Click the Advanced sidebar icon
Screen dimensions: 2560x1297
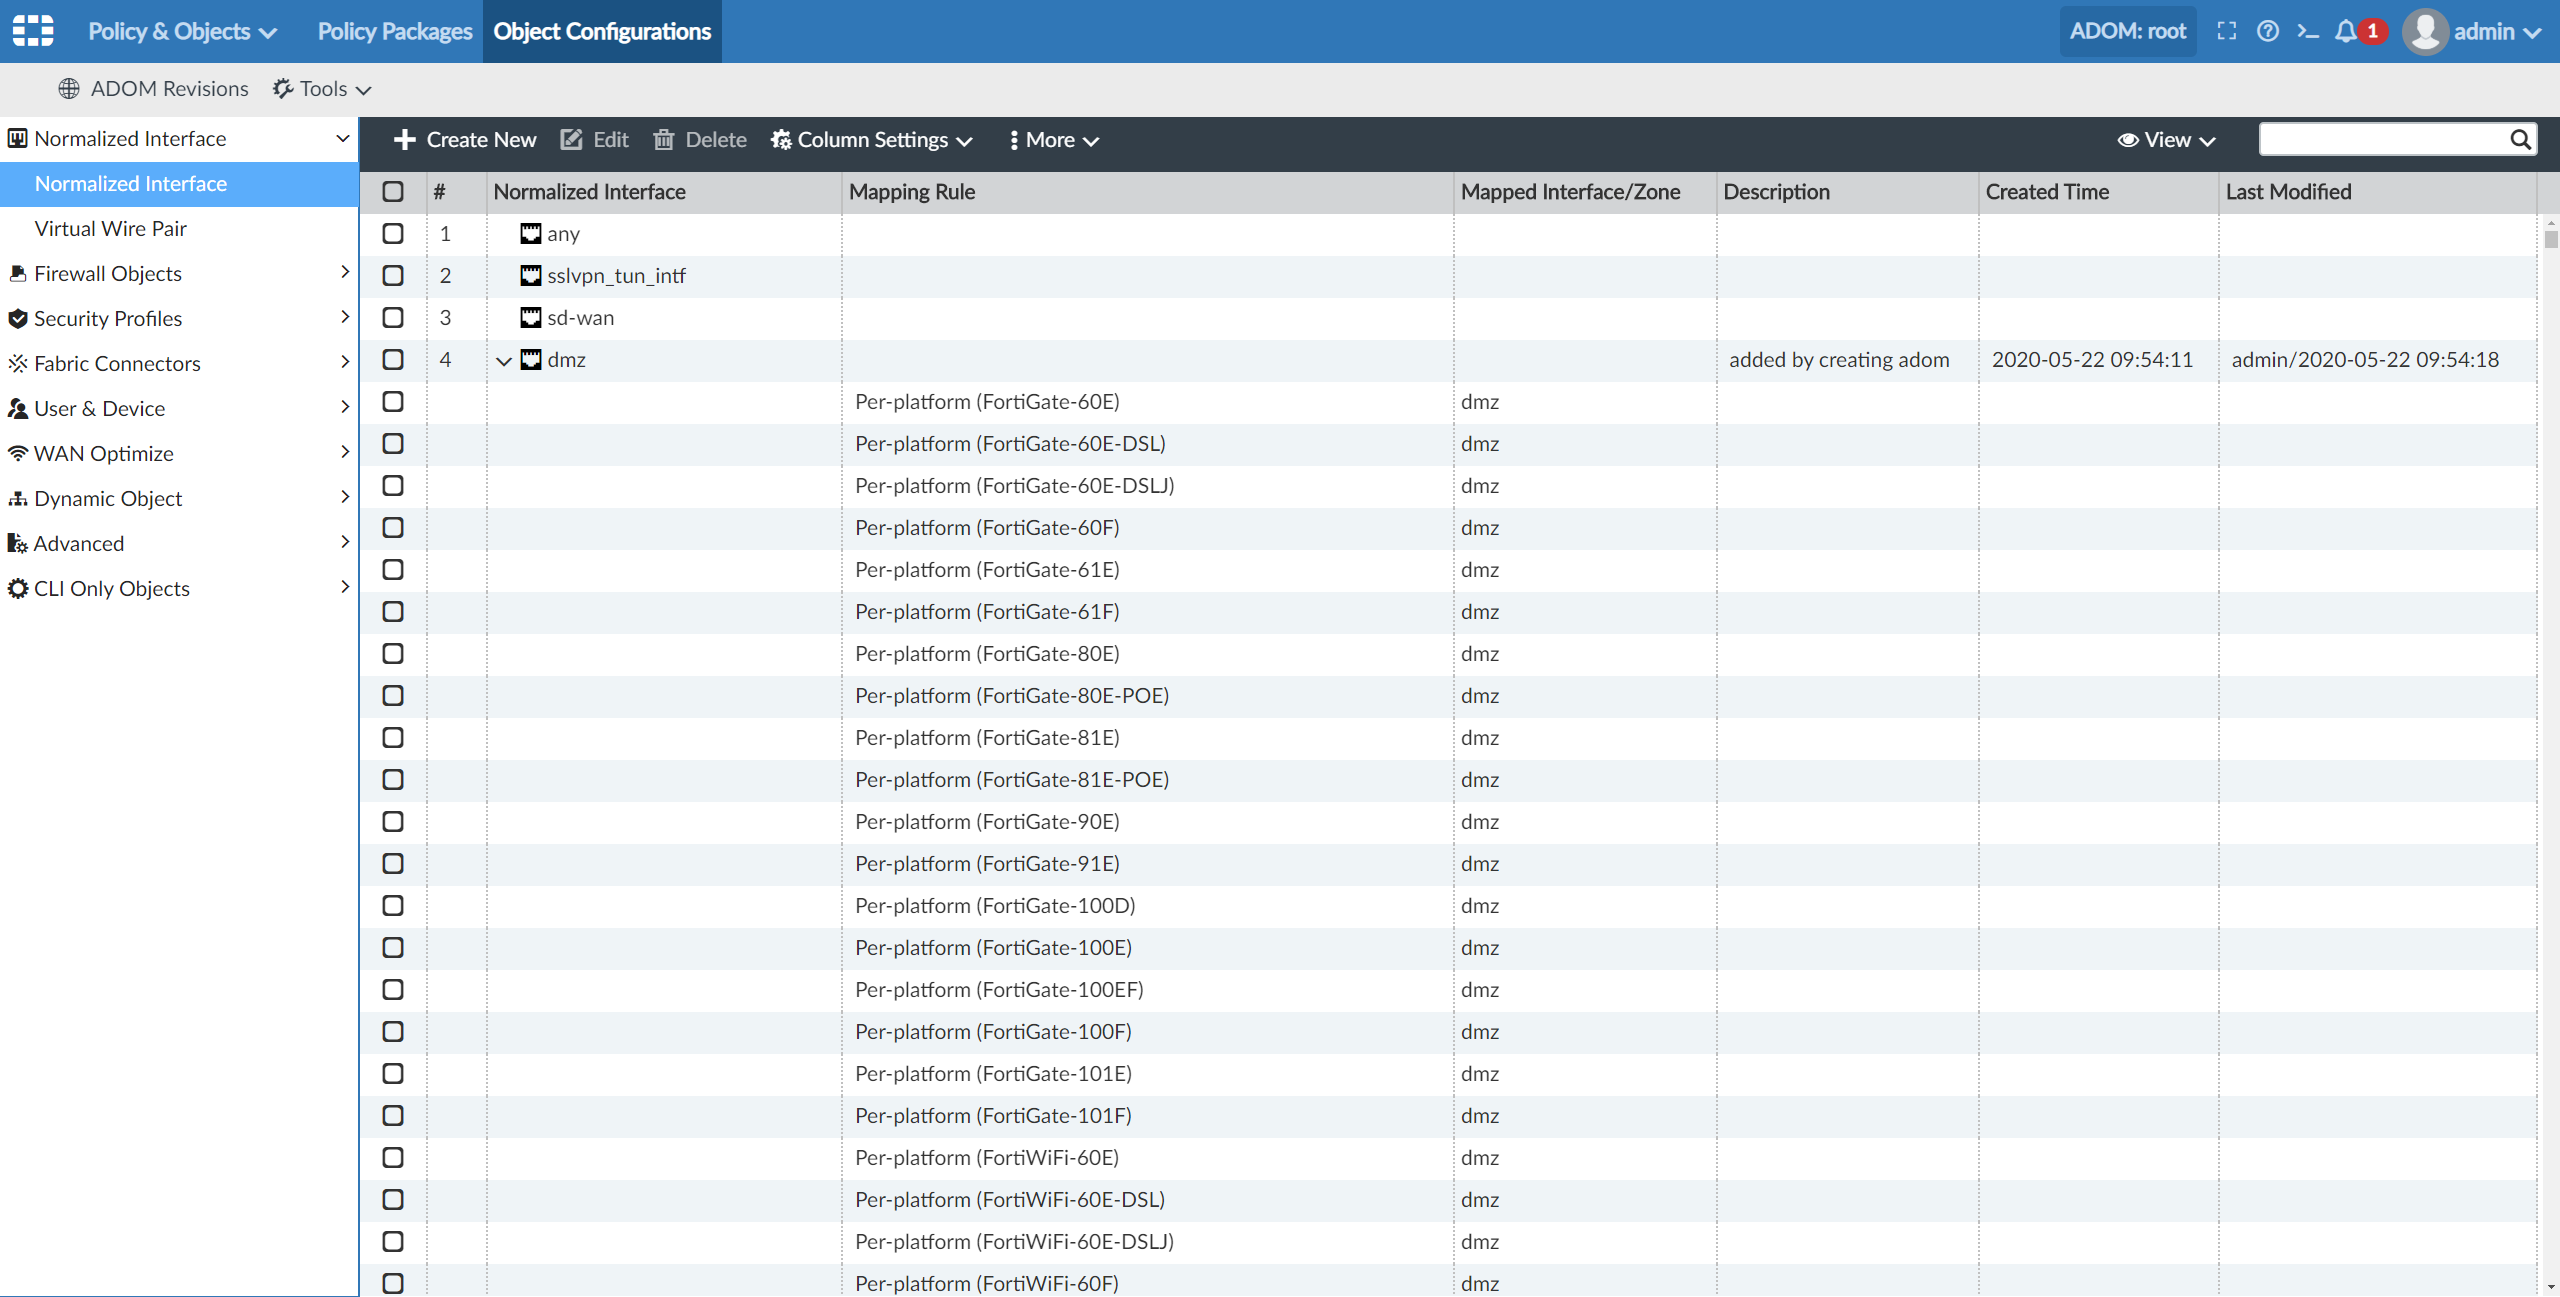tap(18, 543)
